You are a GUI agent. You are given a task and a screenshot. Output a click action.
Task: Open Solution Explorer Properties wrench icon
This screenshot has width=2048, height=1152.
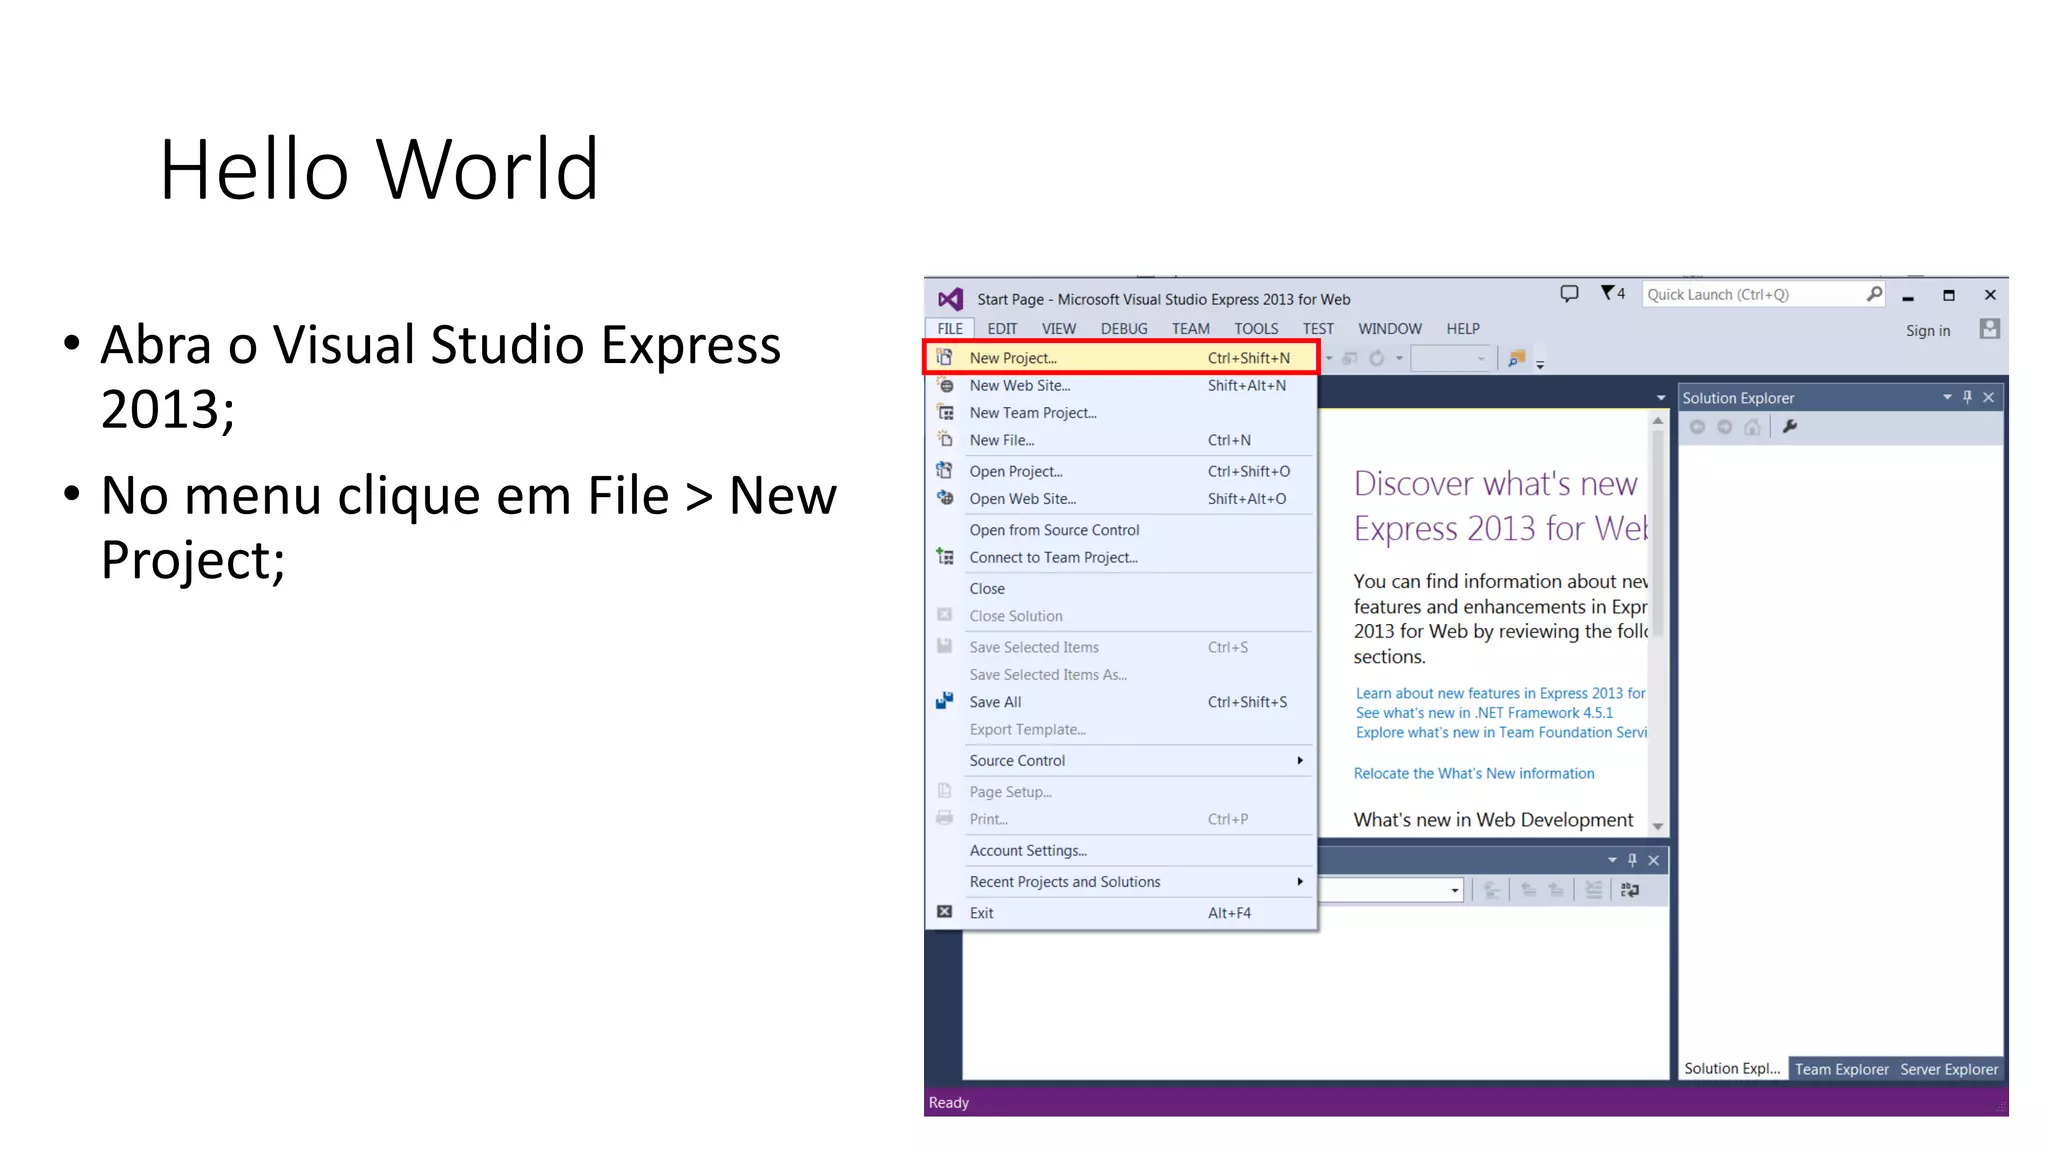(1790, 427)
